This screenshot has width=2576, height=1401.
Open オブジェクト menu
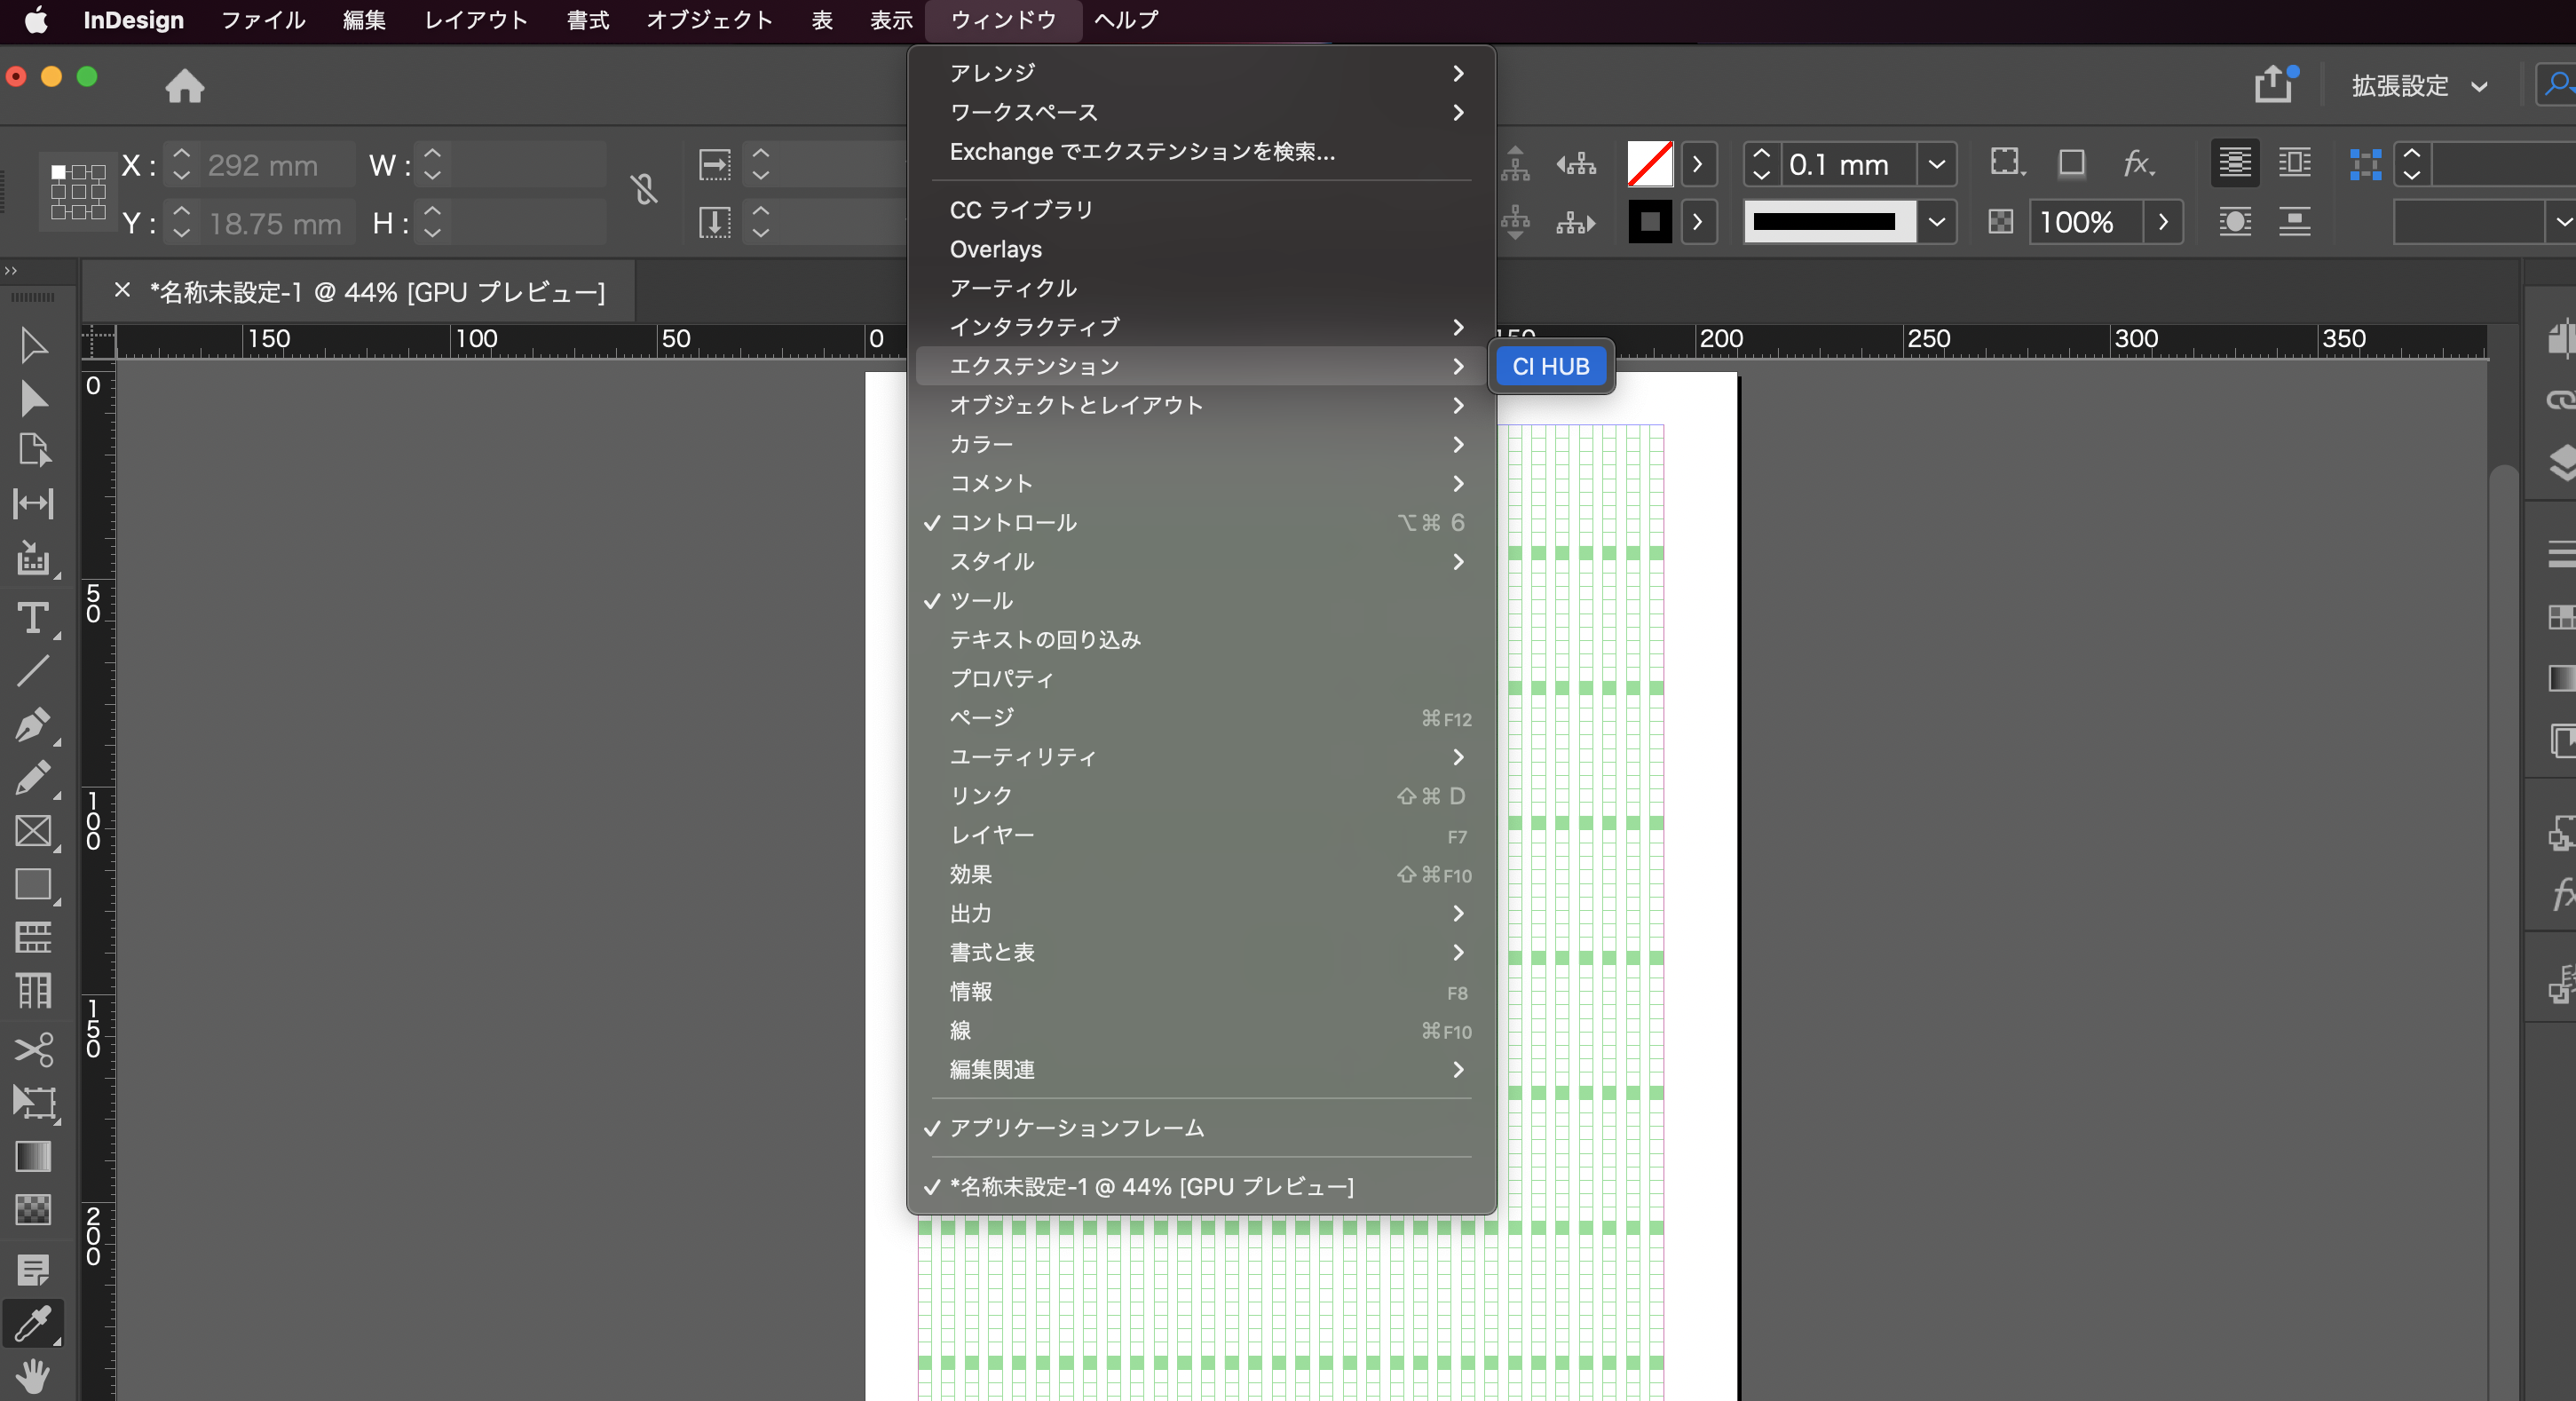click(x=709, y=20)
